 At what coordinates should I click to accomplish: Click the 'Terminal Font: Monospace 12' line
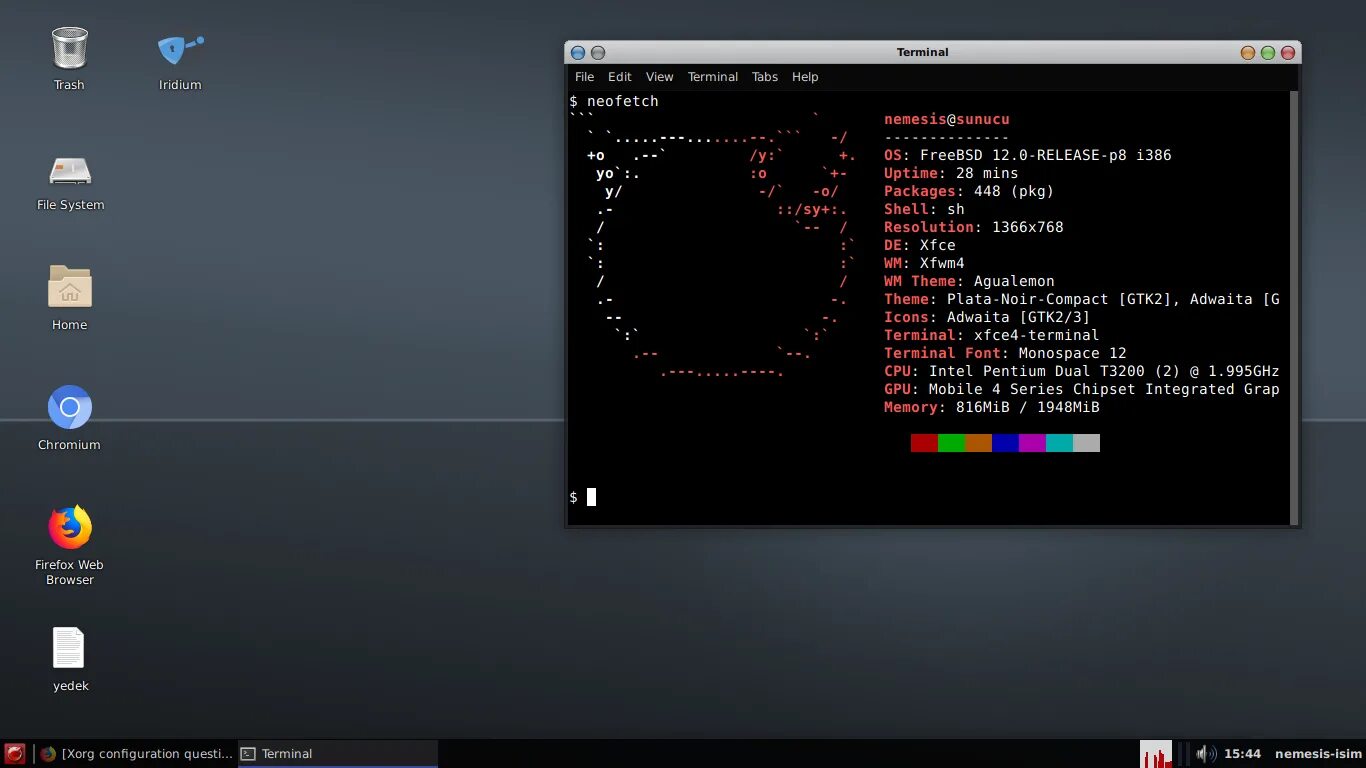coord(1005,353)
